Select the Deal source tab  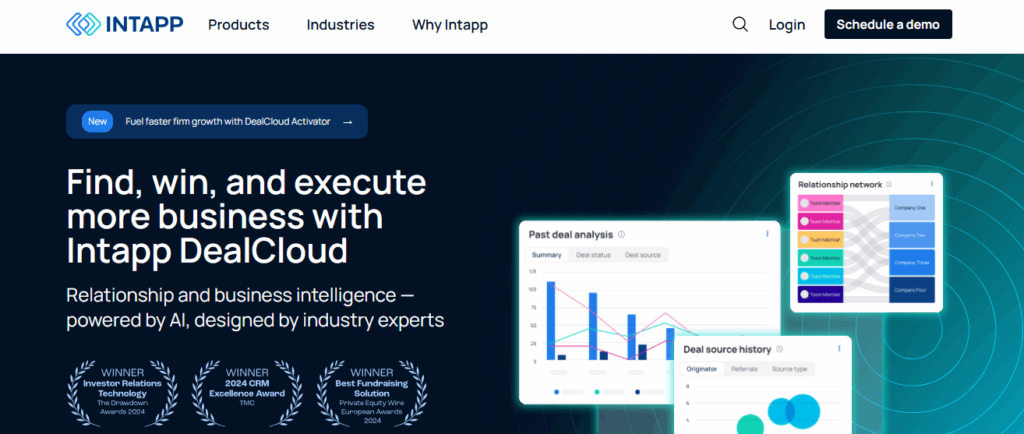tap(643, 255)
